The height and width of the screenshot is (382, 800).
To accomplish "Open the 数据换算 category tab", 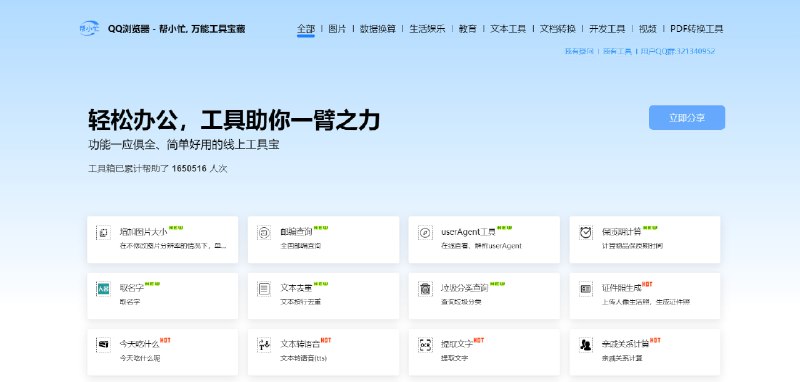I will (378, 29).
